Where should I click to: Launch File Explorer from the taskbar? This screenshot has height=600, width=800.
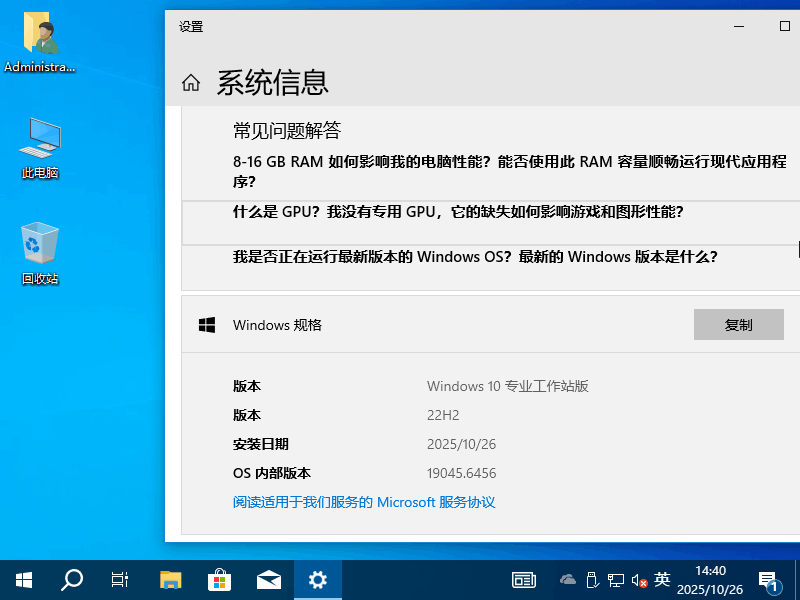click(170, 579)
